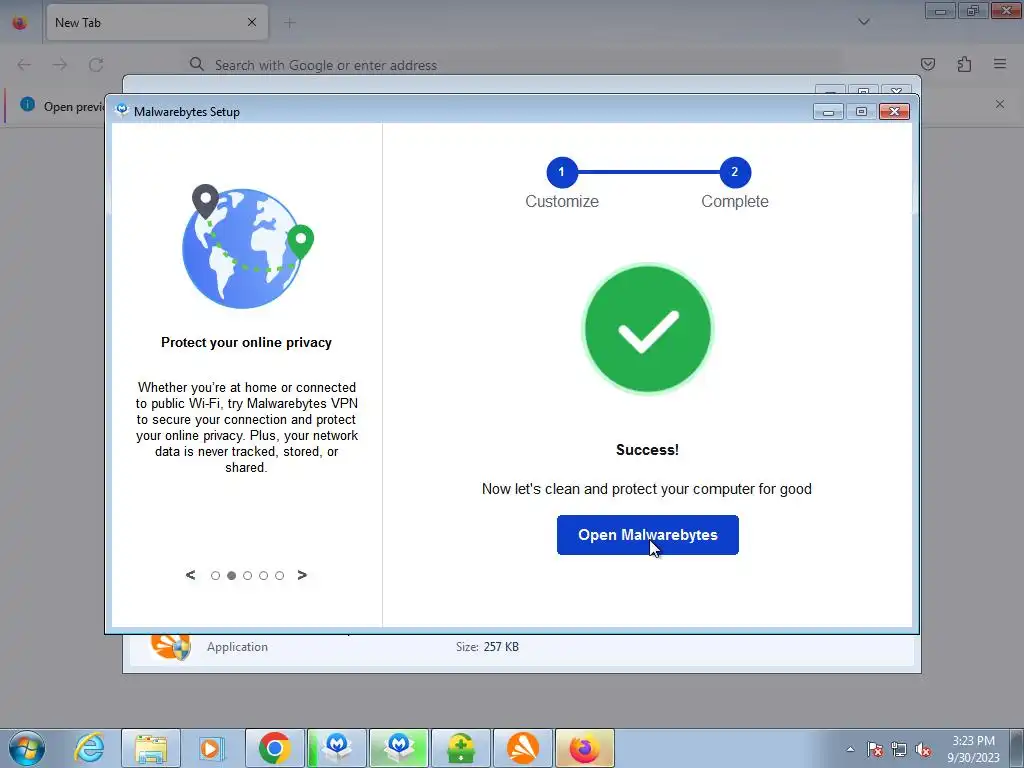Expand Firefox list all tabs chevron
1024x768 pixels.
[x=864, y=22]
